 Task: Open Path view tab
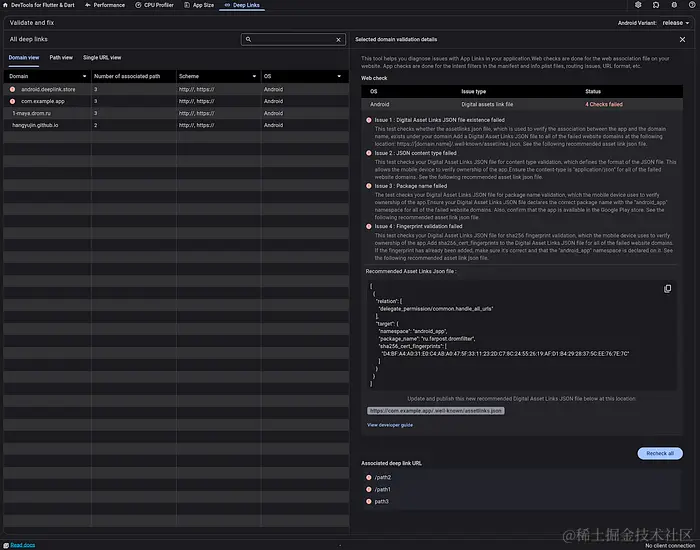[61, 58]
